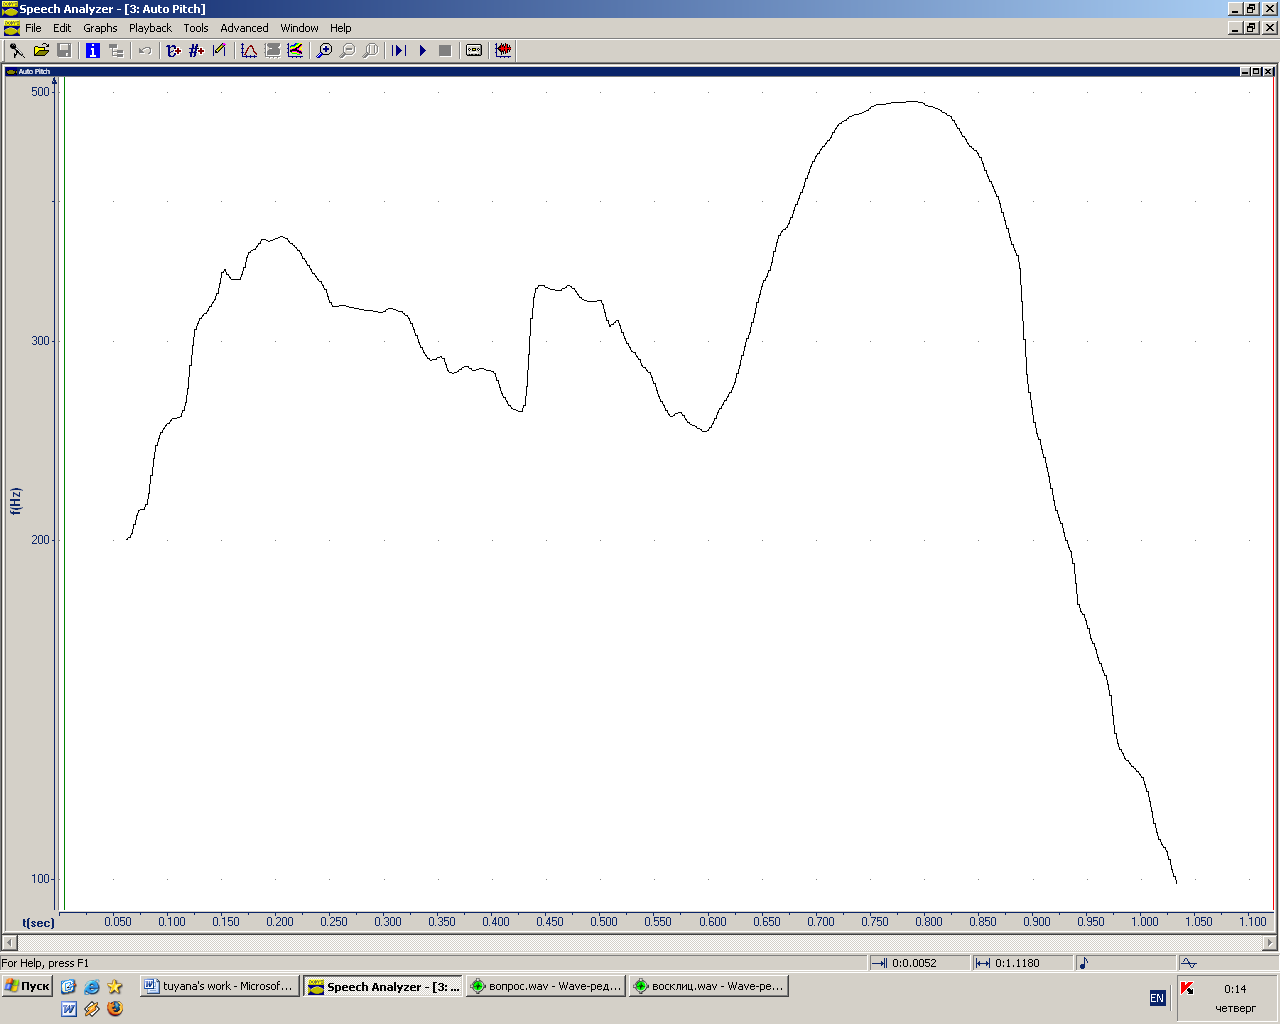Image resolution: width=1280 pixels, height=1024 pixels.
Task: Select the pencil edit toolbar icon
Action: coord(220,50)
